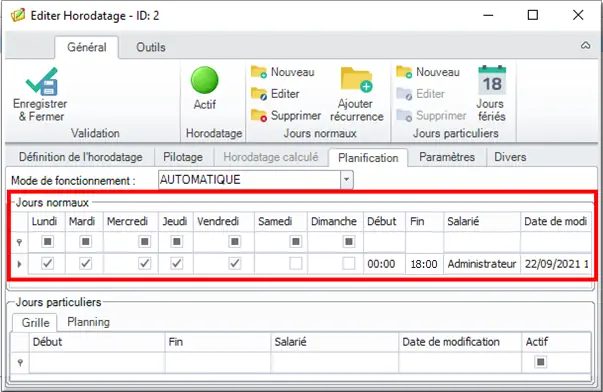Select Grille tab in Jours particuliers
Viewport: 603px width, 392px height.
(x=35, y=322)
